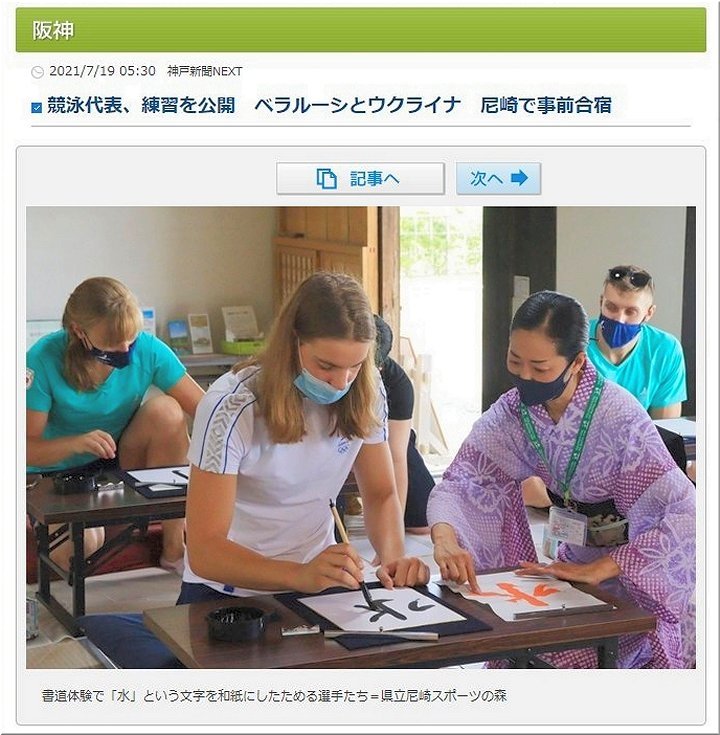This screenshot has width=720, height=735.
Task: Open the 記事へ article button
Action: pos(360,179)
